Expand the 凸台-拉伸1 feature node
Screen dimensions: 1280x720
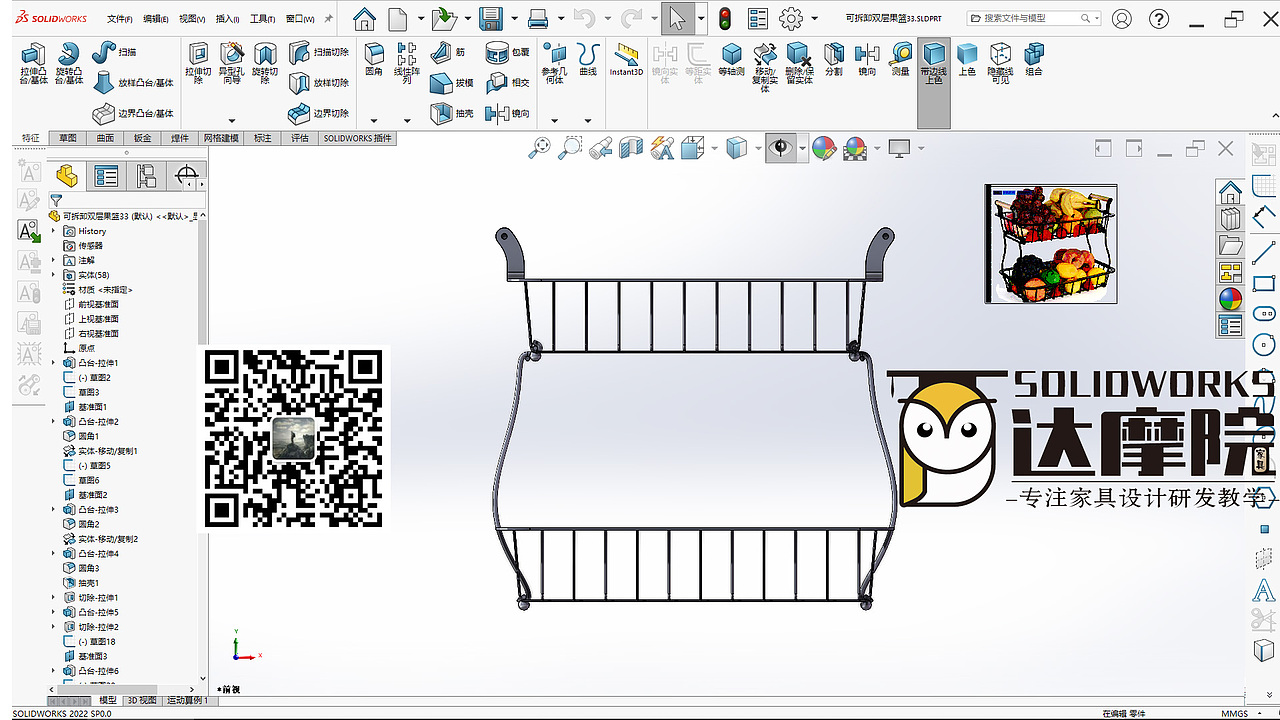pos(54,363)
